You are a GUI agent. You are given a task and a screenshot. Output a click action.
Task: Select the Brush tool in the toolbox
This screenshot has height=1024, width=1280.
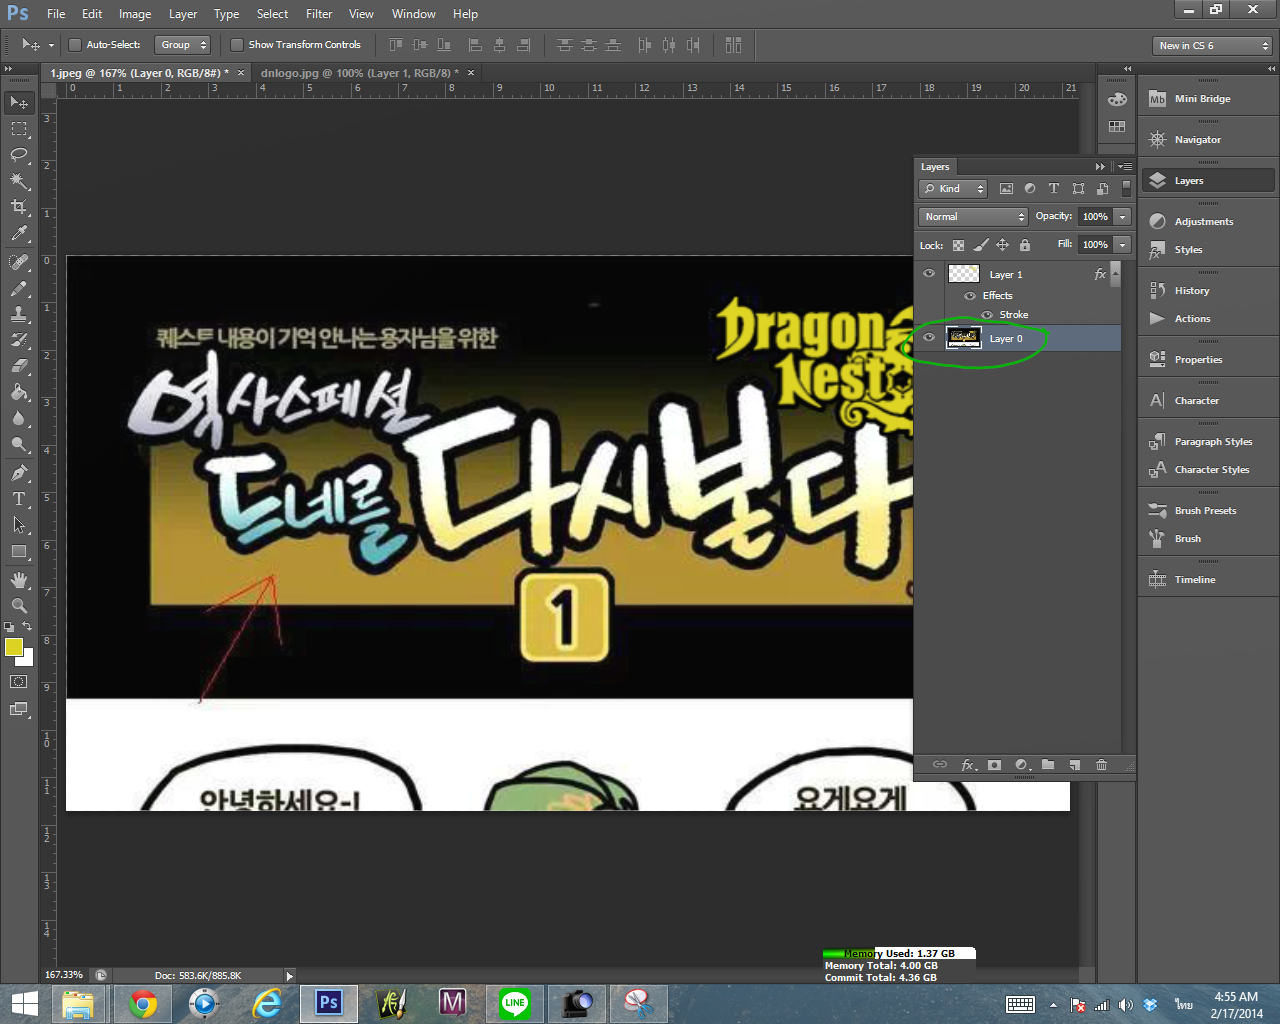19,288
